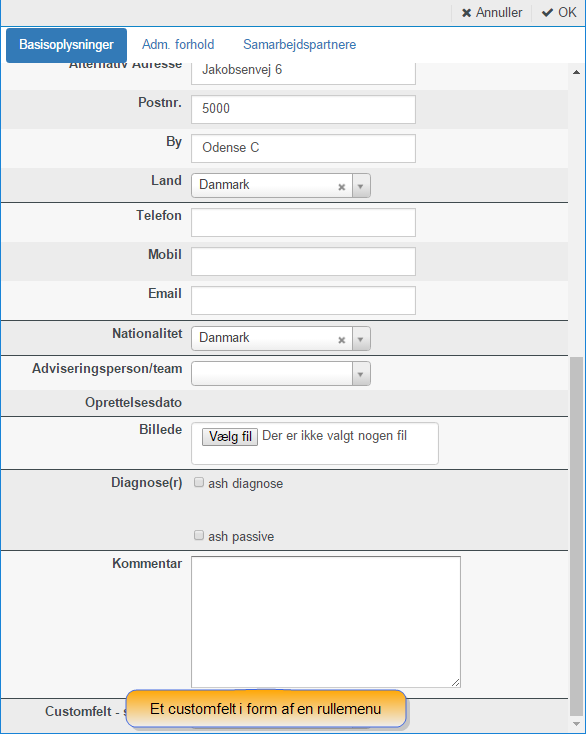Click the Annuller cross icon
This screenshot has height=734, width=586.
466,13
